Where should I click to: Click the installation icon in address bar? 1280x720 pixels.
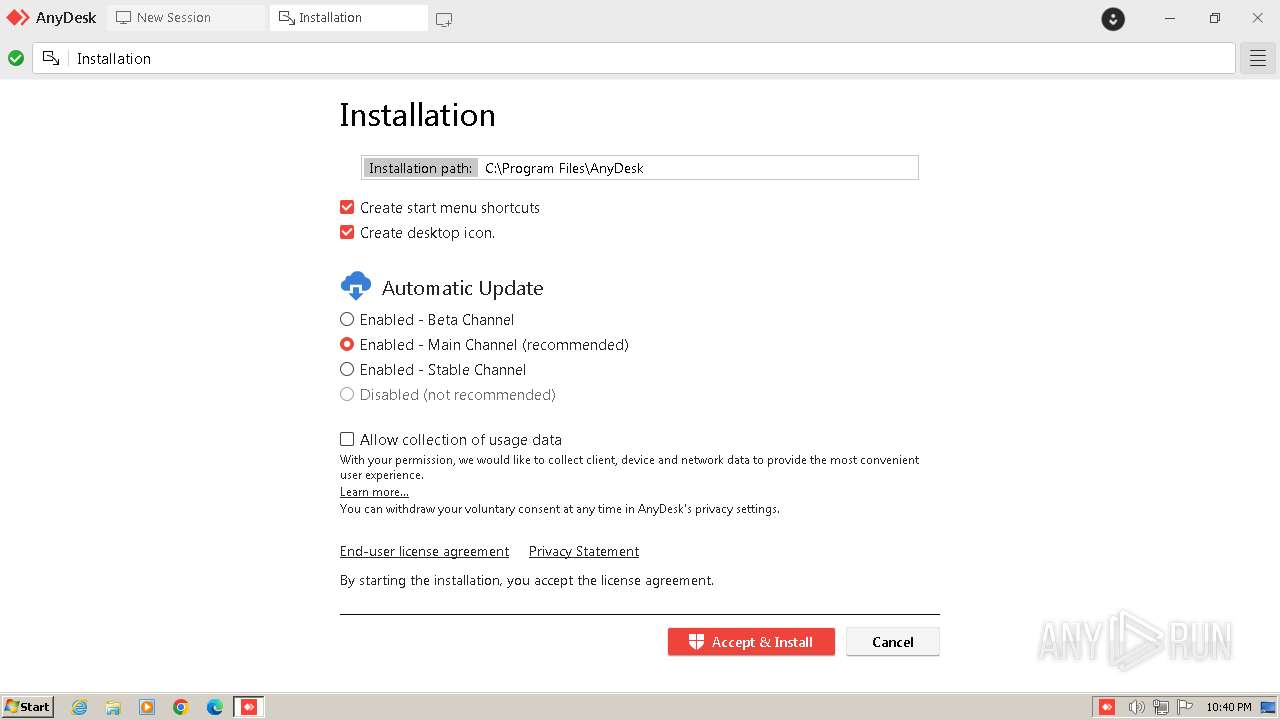(x=51, y=58)
